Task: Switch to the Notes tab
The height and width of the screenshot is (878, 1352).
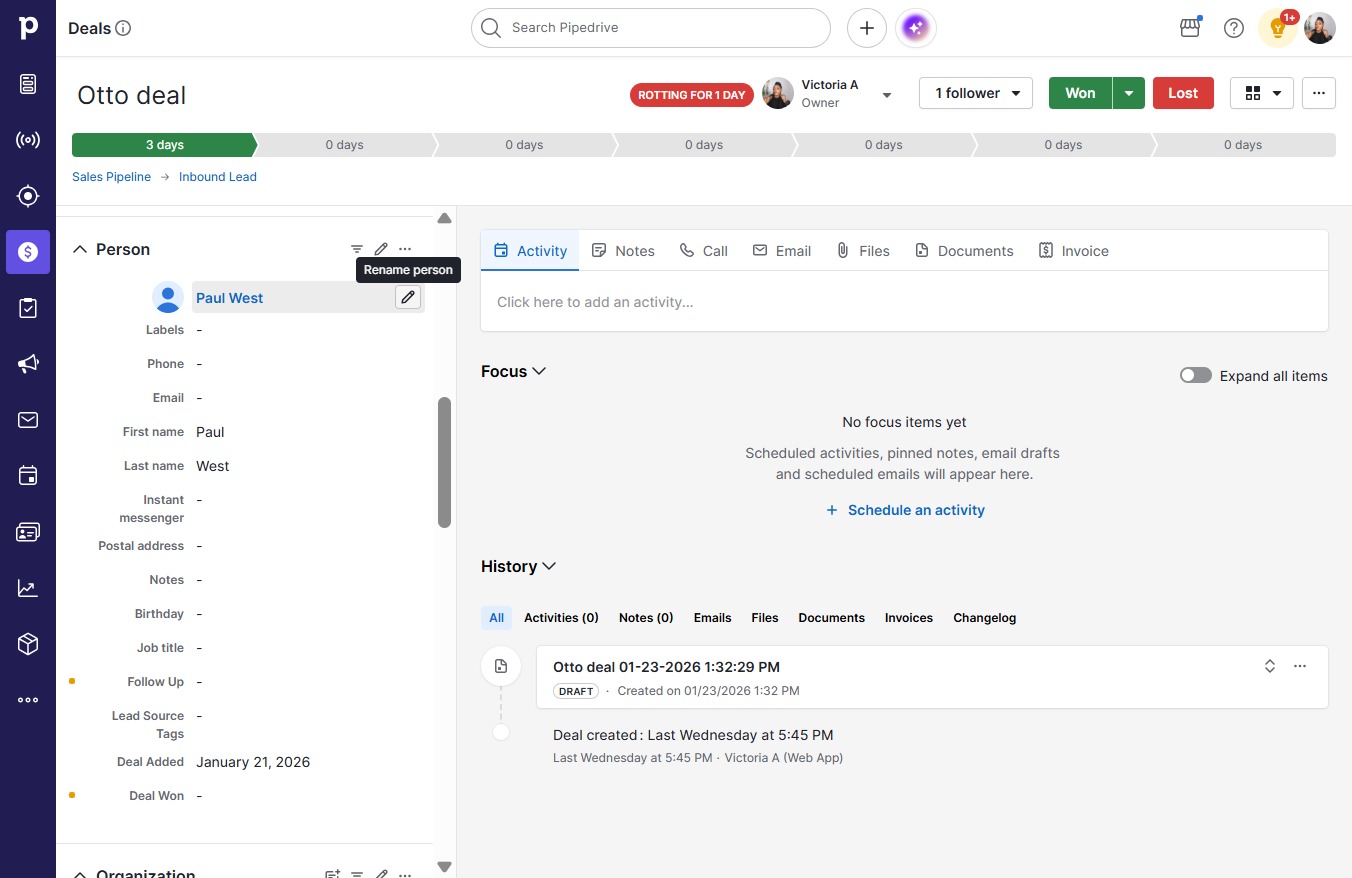Action: pyautogui.click(x=623, y=251)
